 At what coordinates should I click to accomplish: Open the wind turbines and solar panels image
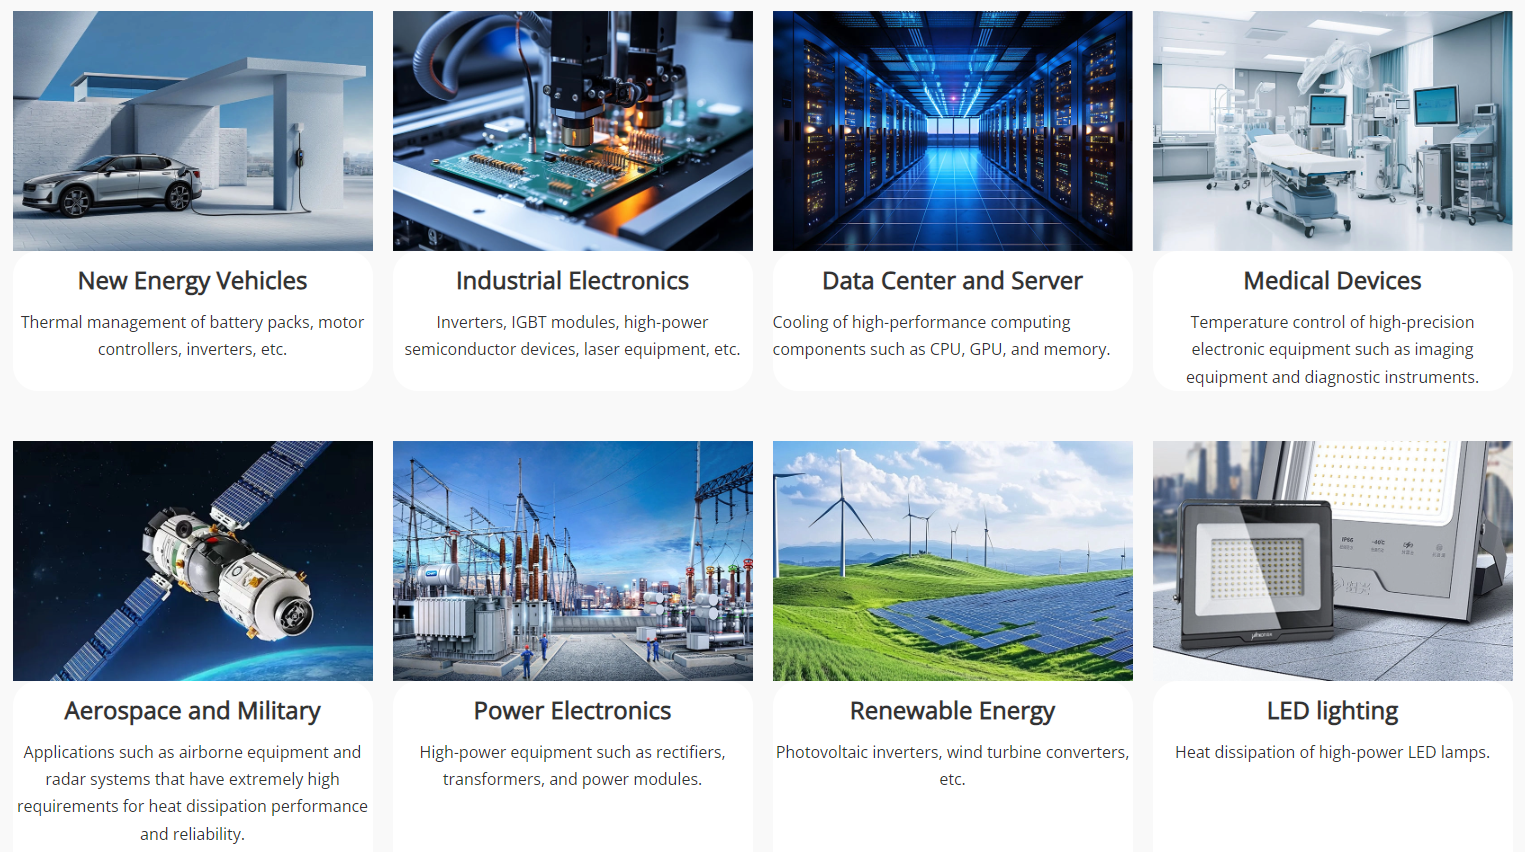[953, 561]
